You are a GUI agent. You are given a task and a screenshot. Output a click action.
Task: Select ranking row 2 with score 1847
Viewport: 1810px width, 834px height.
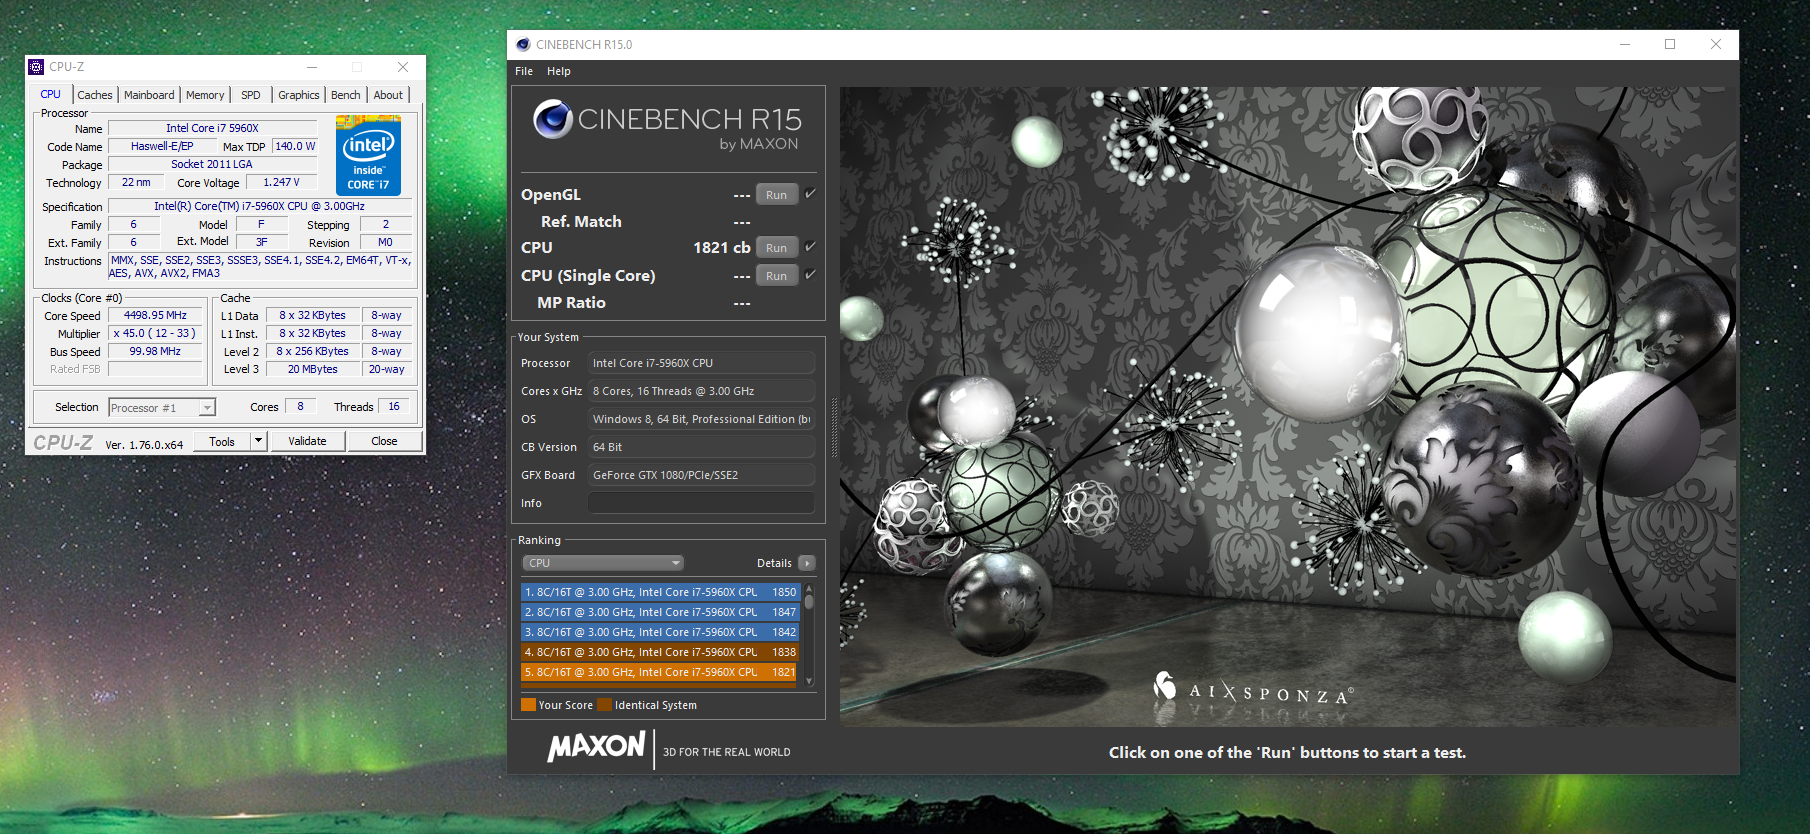(660, 612)
